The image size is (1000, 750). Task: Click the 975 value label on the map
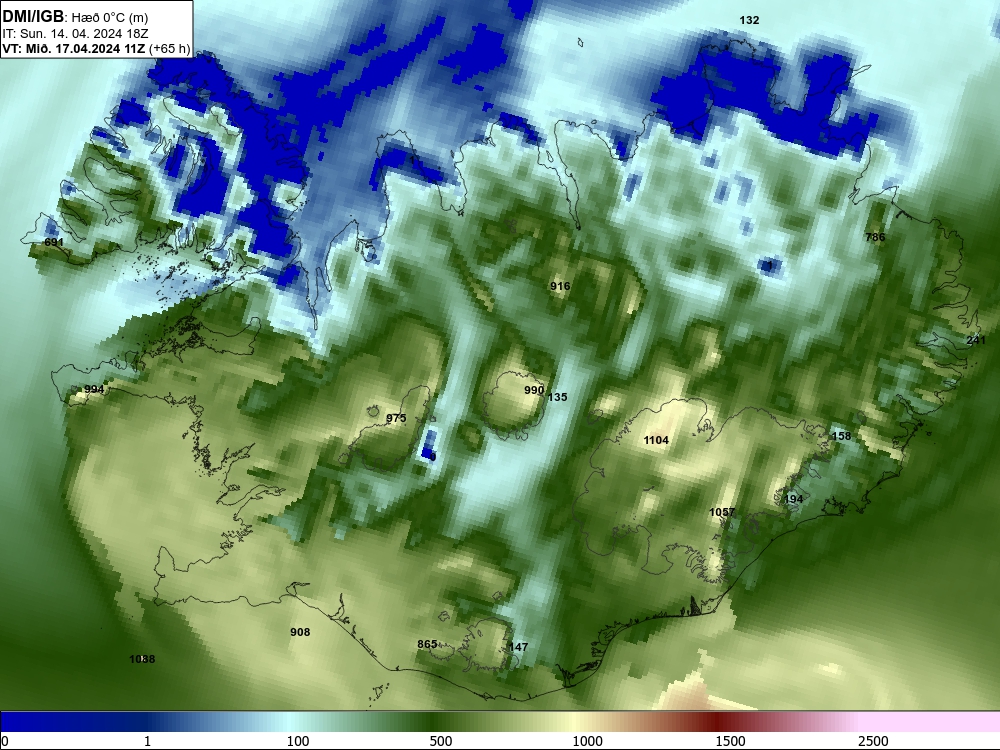click(x=396, y=418)
